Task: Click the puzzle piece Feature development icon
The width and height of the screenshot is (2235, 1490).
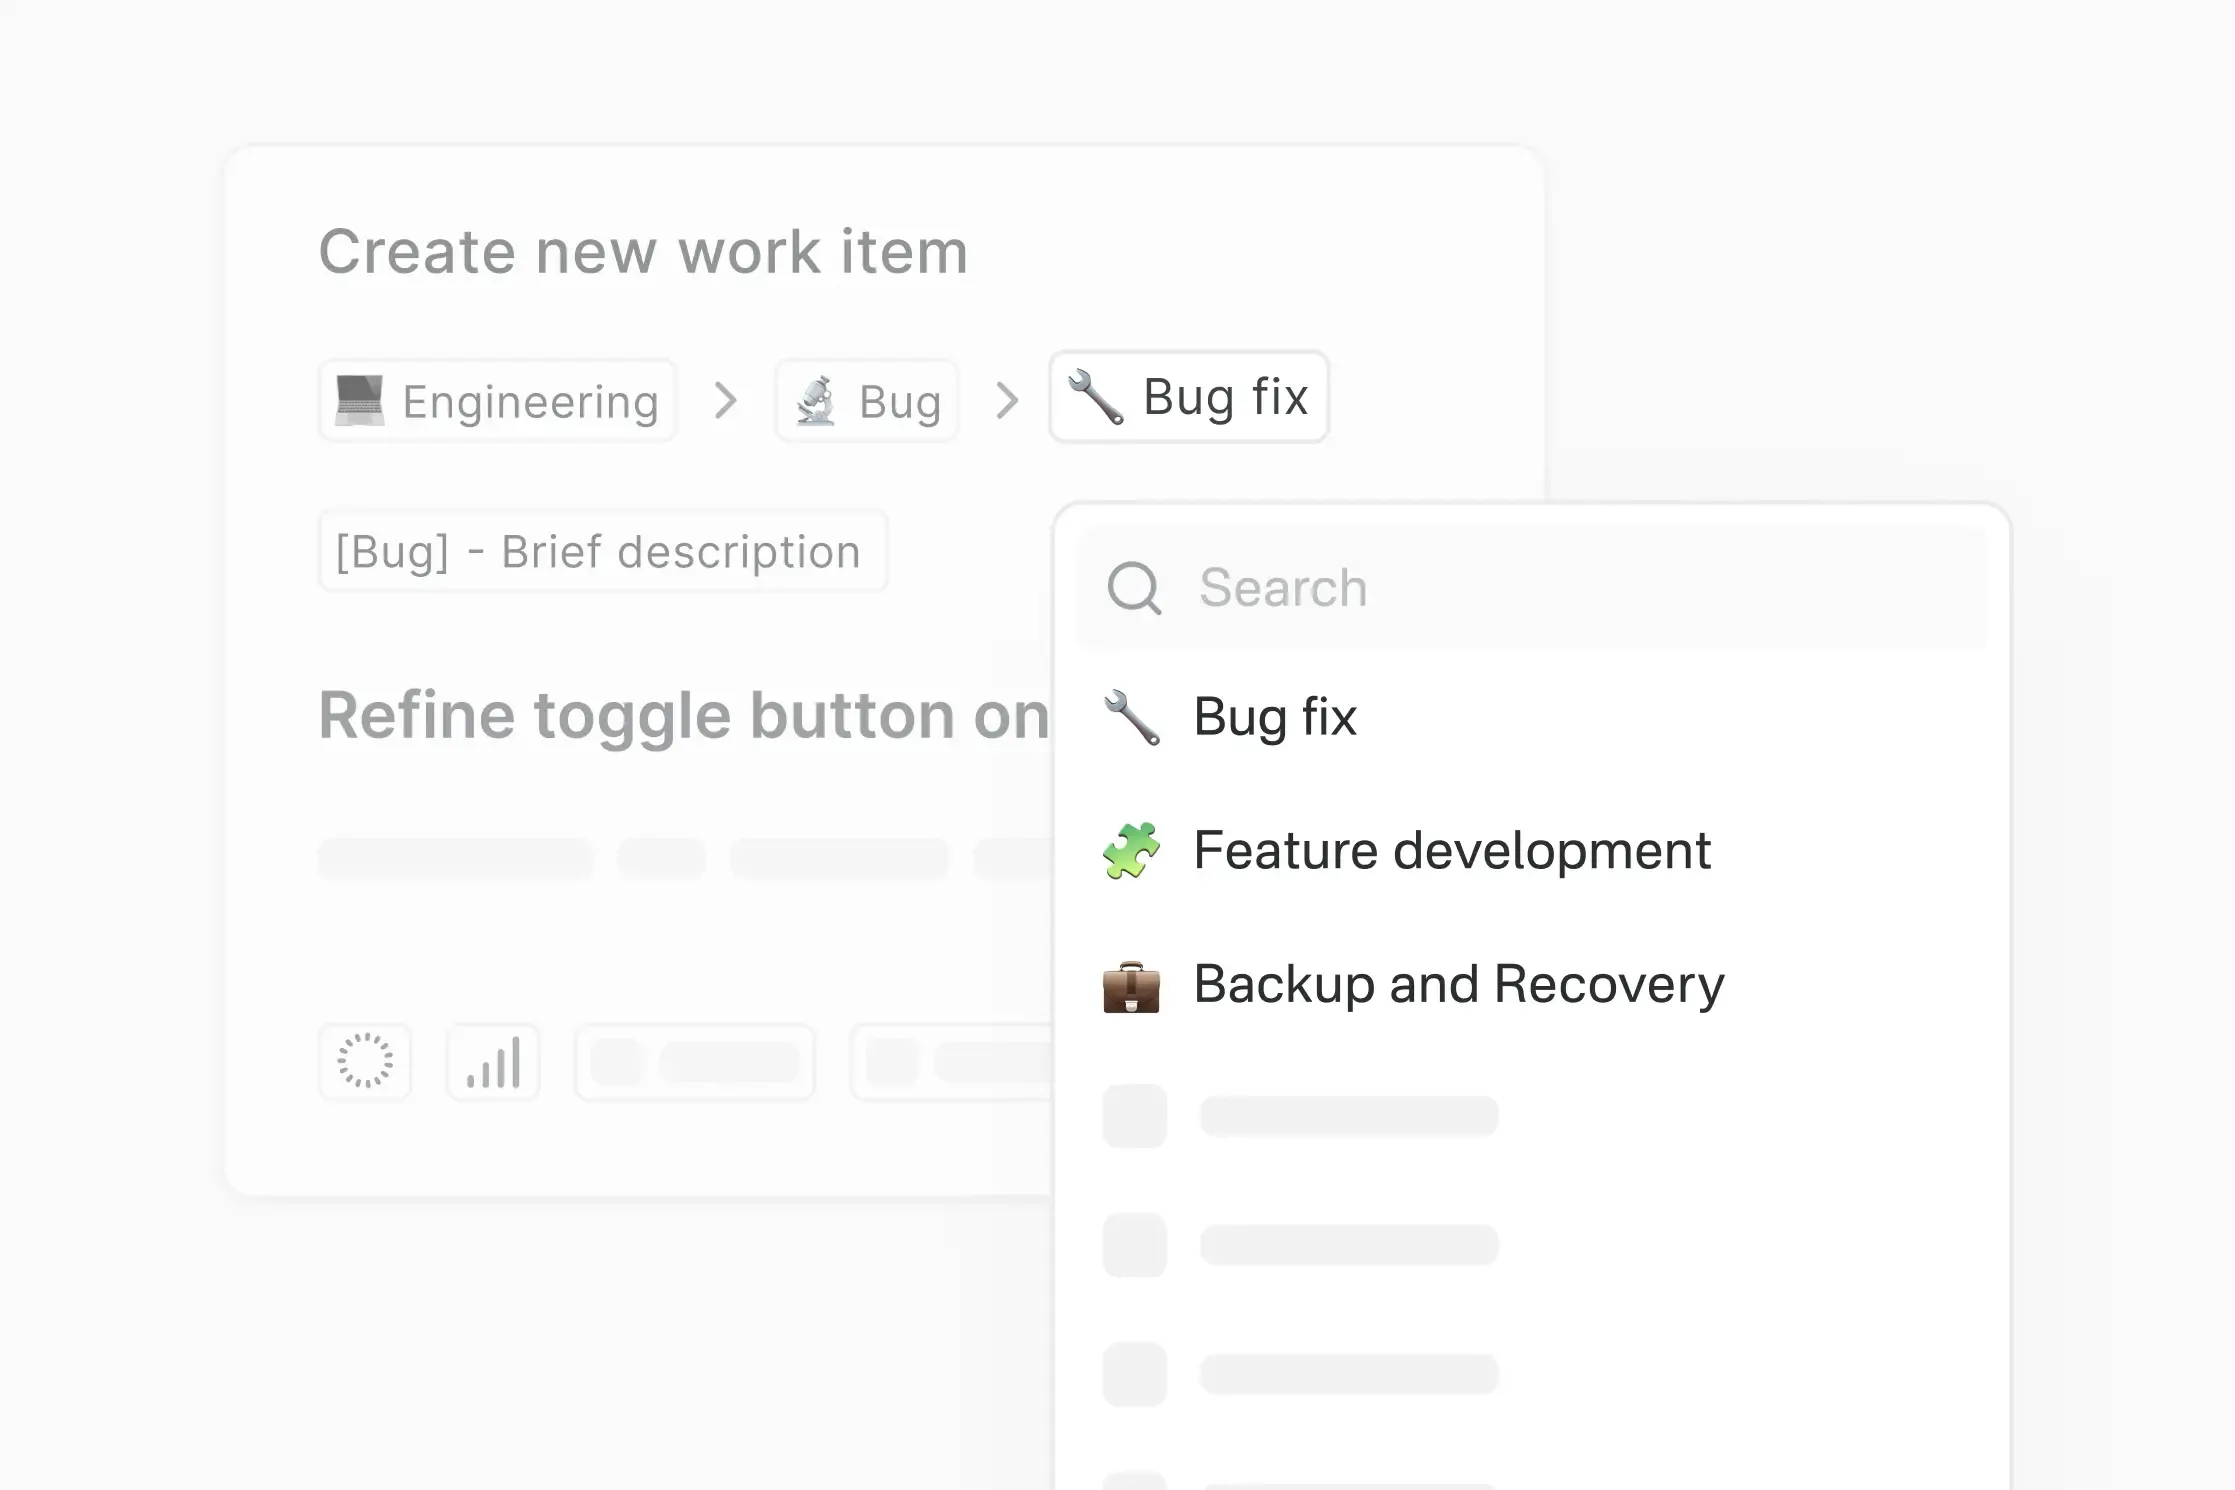Action: tap(1131, 851)
